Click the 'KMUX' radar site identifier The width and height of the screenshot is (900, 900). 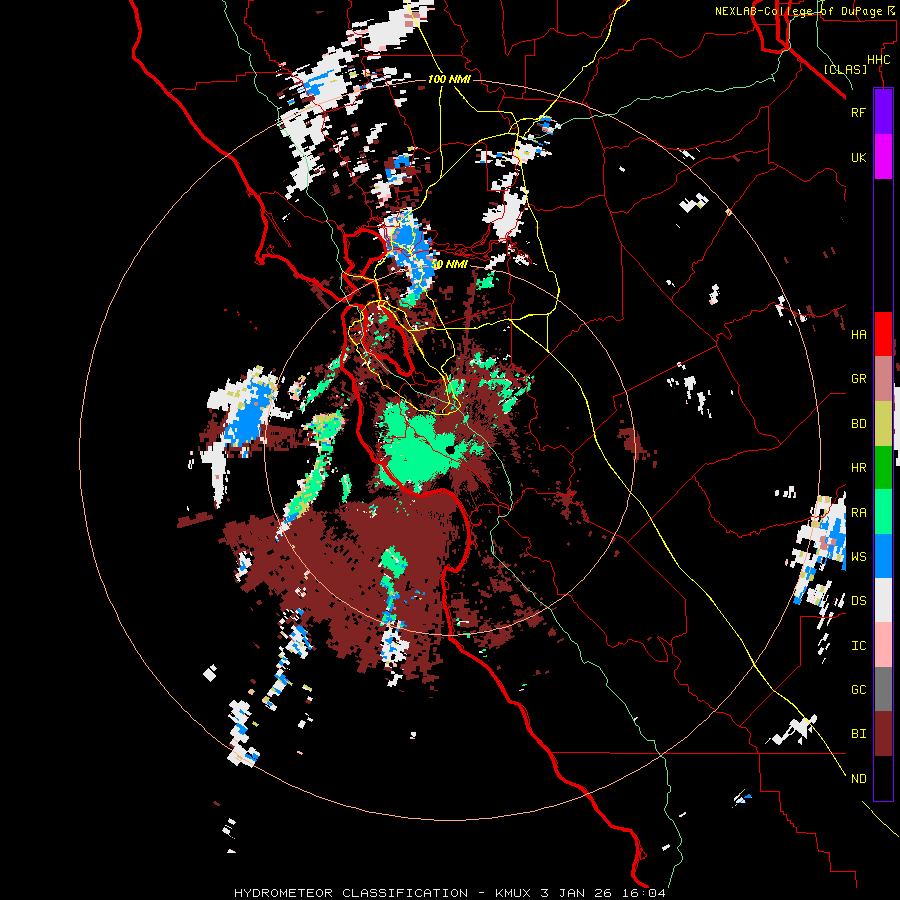click(513, 893)
